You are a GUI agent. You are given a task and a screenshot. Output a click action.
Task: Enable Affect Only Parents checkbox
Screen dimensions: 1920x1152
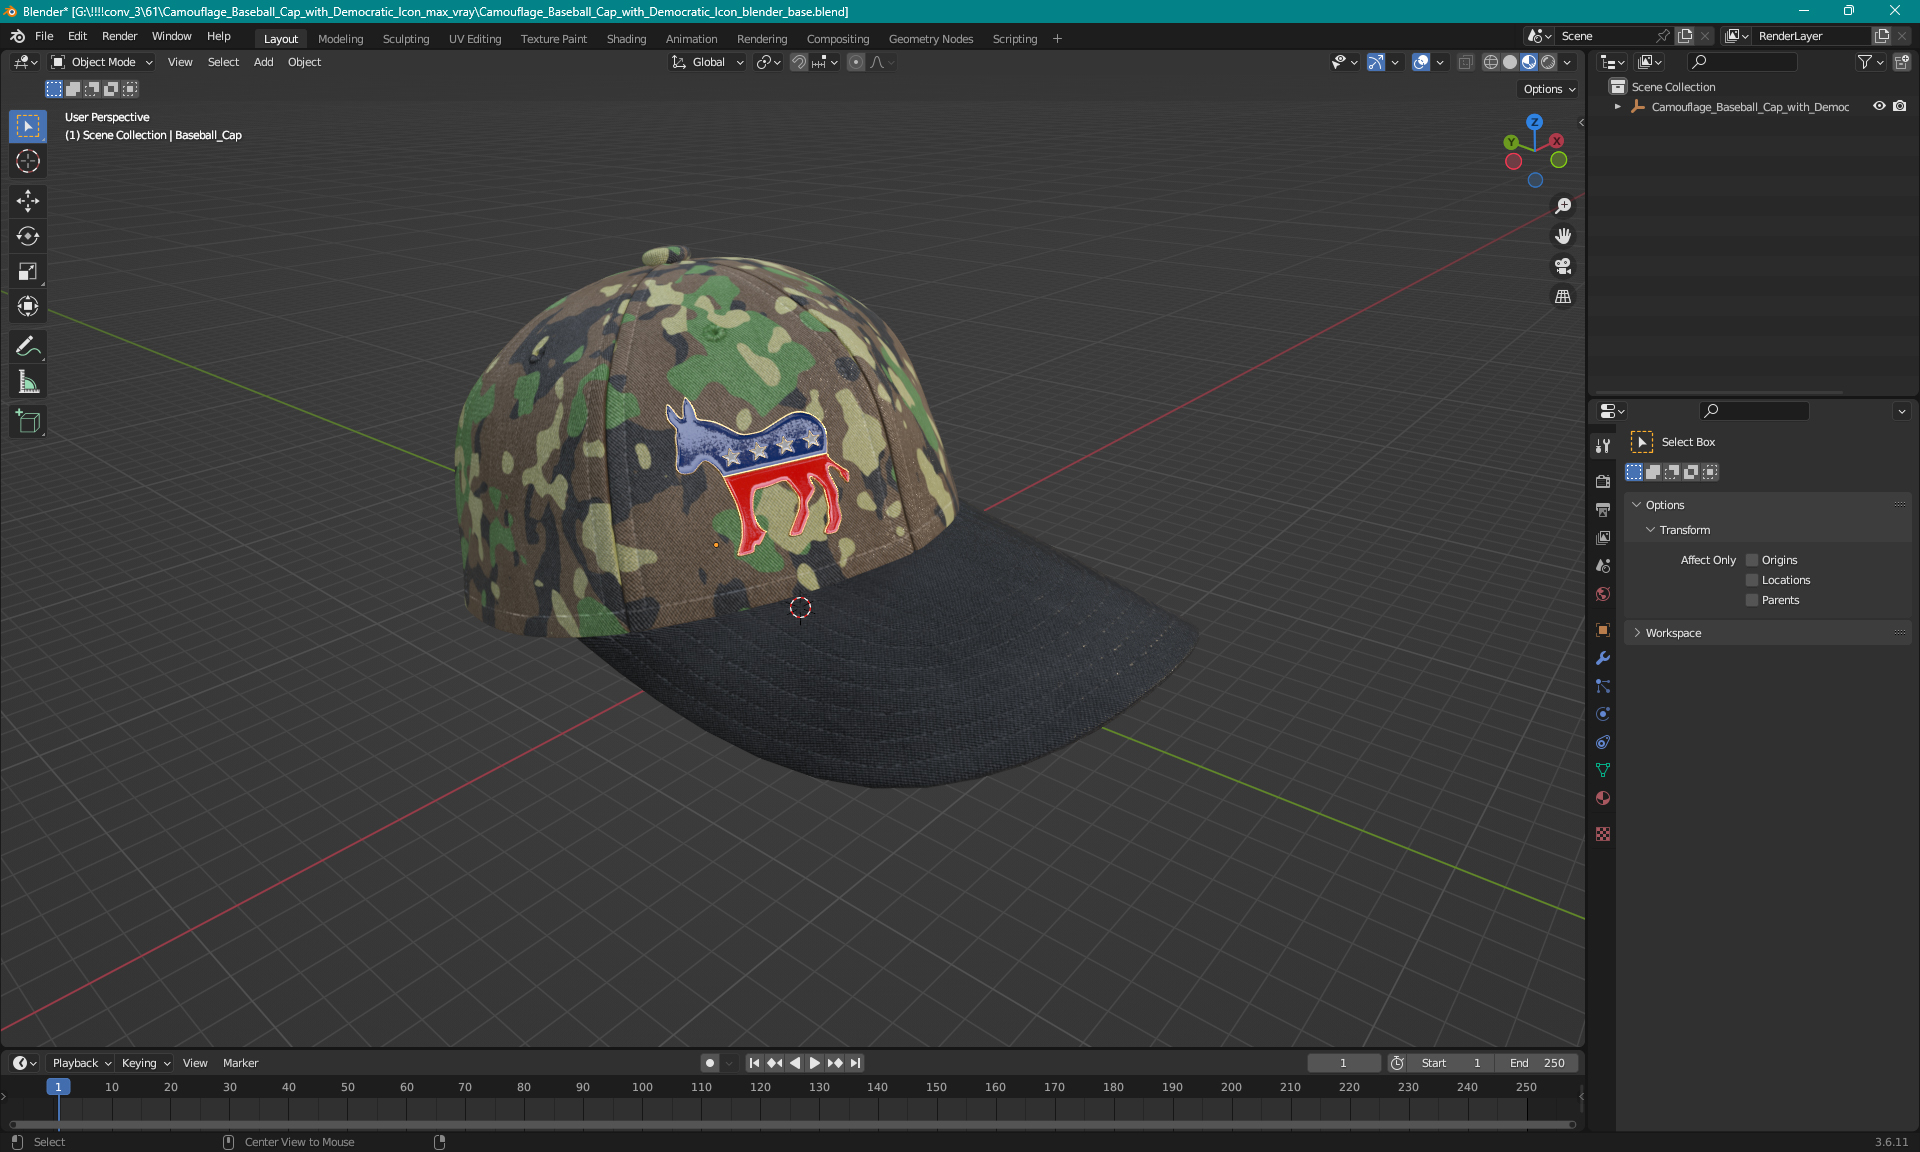point(1752,600)
